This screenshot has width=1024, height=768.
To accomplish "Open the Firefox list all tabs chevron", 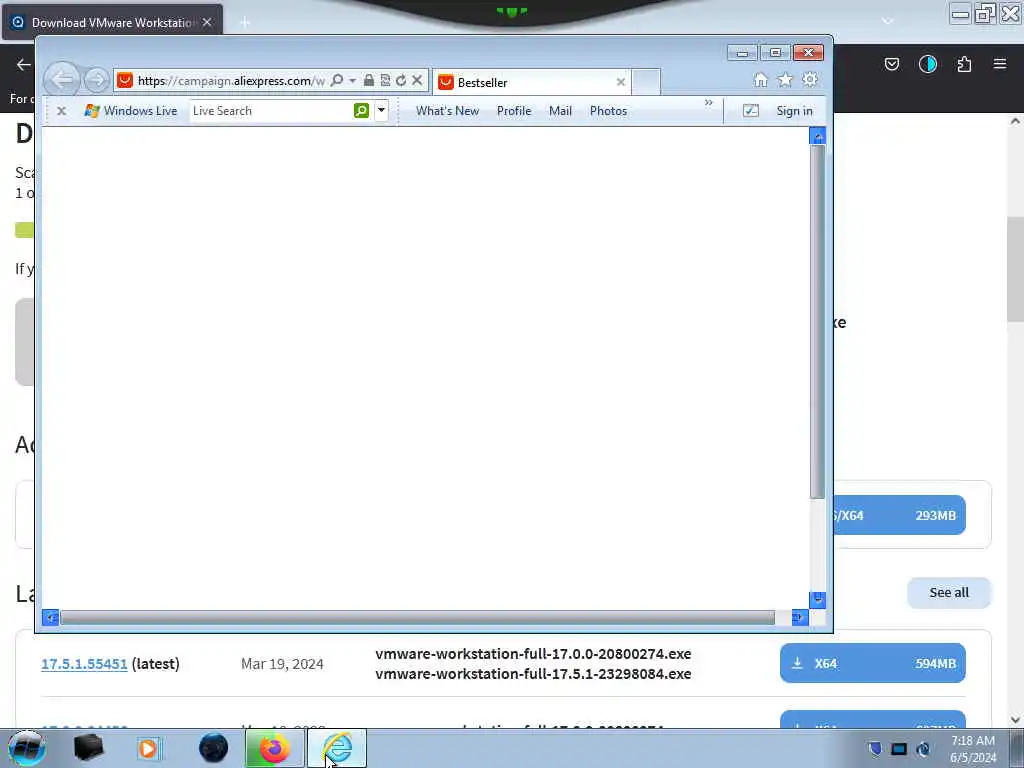I will [x=887, y=21].
